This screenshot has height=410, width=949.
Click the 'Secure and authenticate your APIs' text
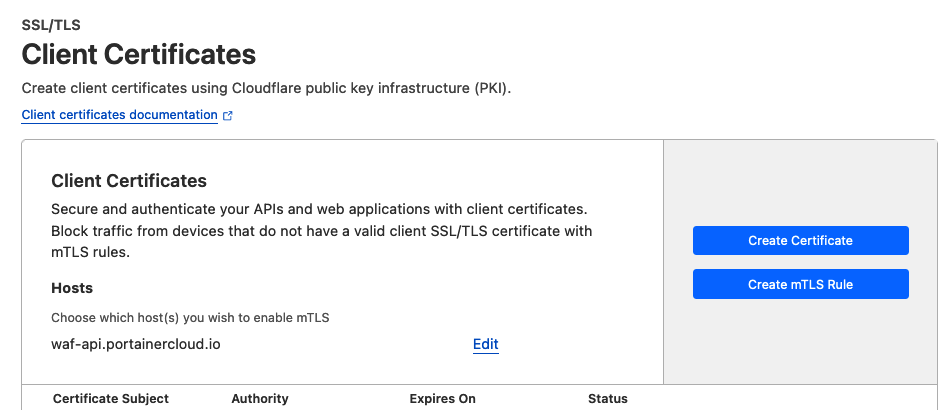(x=320, y=210)
